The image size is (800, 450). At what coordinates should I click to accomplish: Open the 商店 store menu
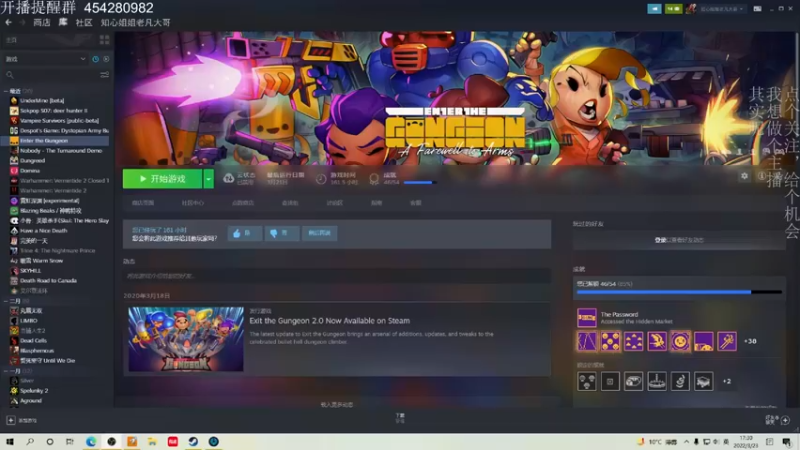(x=42, y=22)
